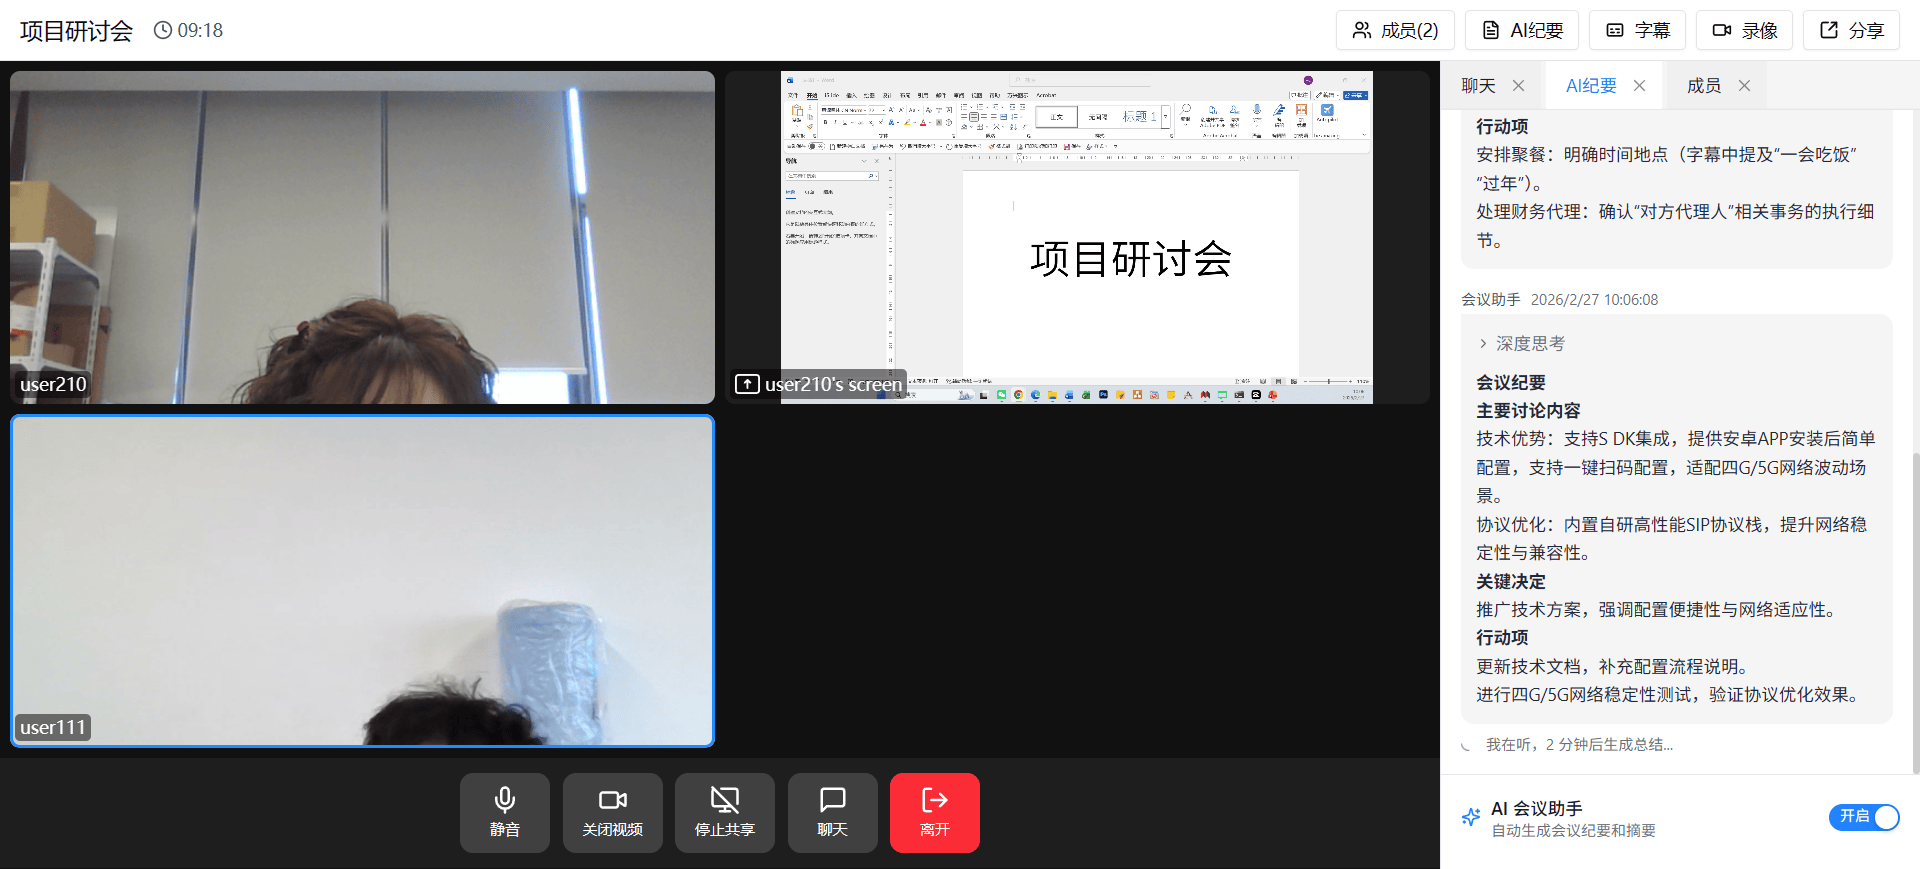Open 成员(2) members list in header

(x=1395, y=30)
